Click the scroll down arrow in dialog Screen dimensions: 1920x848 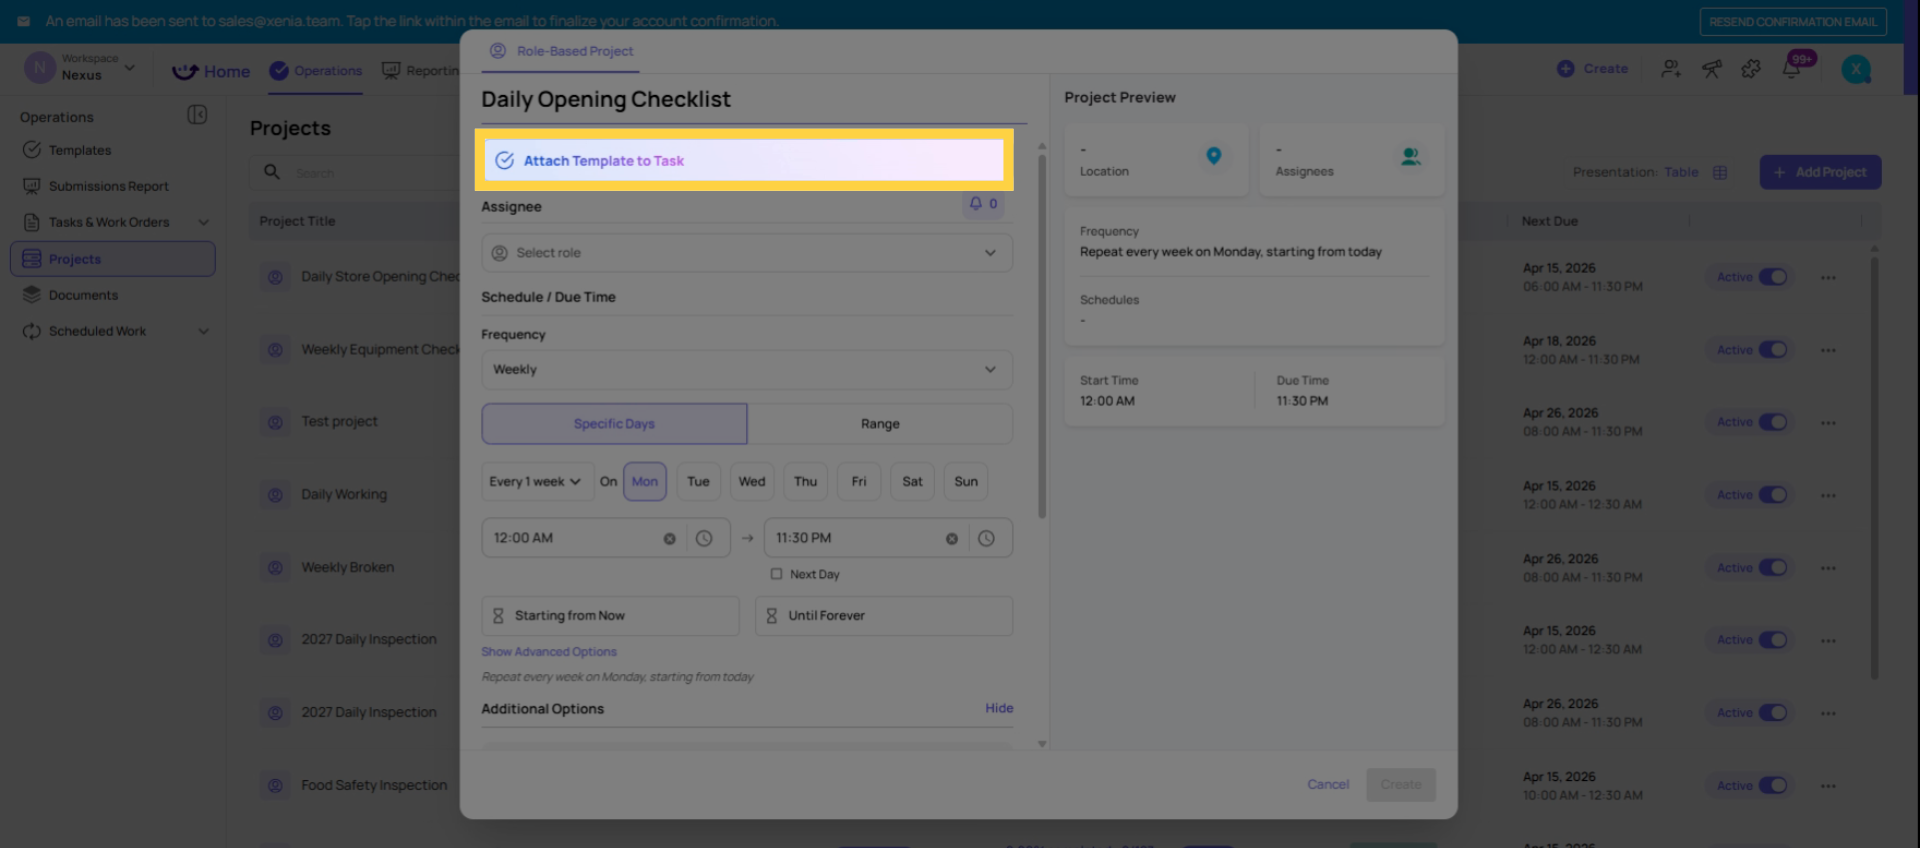[1042, 744]
